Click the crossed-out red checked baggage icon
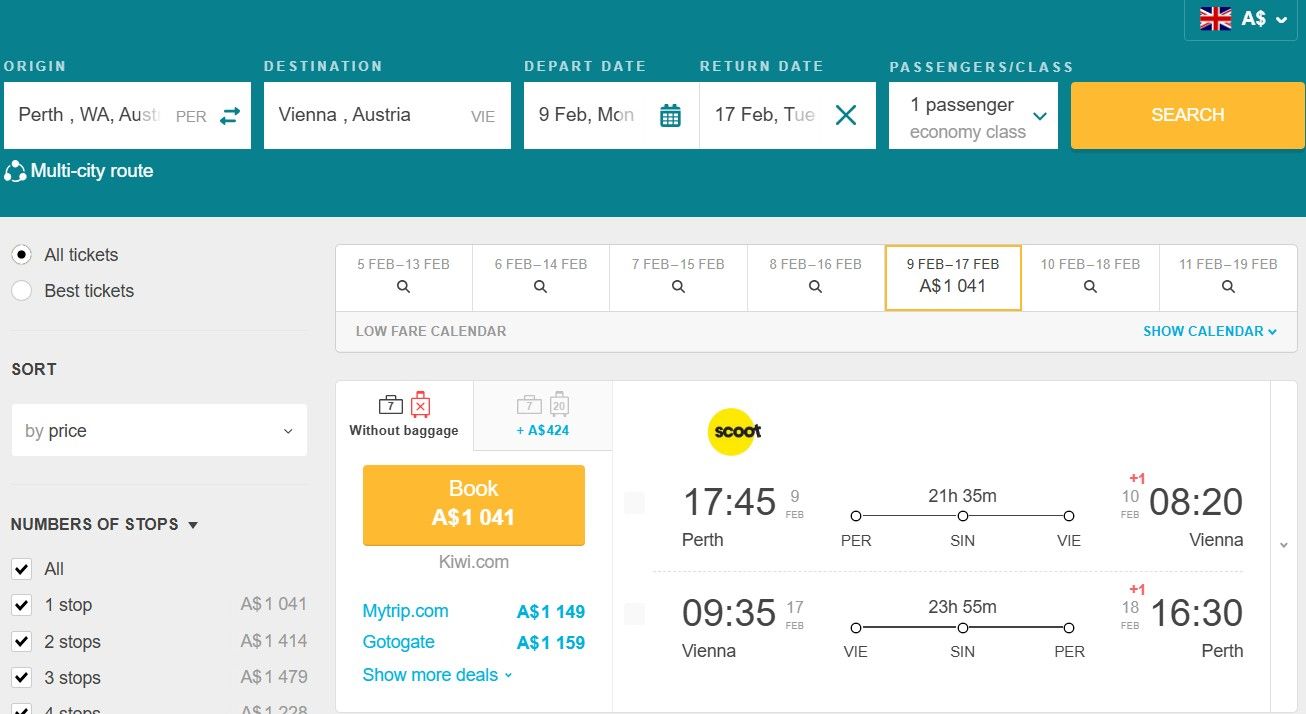 (x=419, y=405)
